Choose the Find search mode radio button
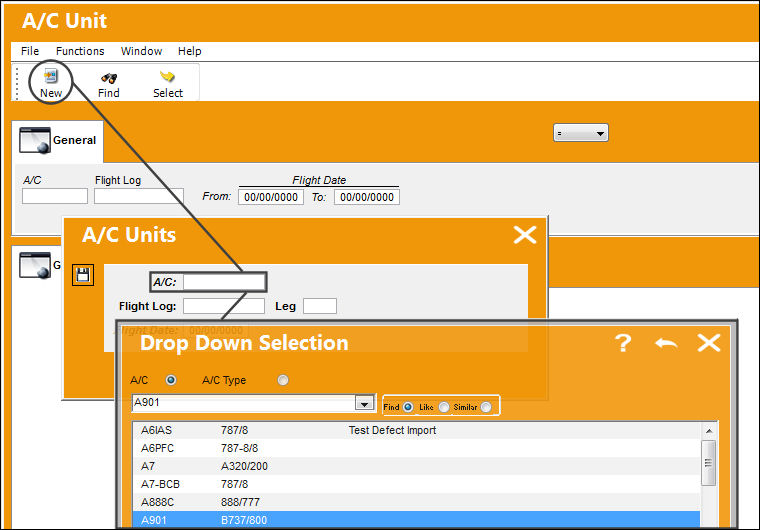Viewport: 760px width, 530px height. pyautogui.click(x=408, y=407)
